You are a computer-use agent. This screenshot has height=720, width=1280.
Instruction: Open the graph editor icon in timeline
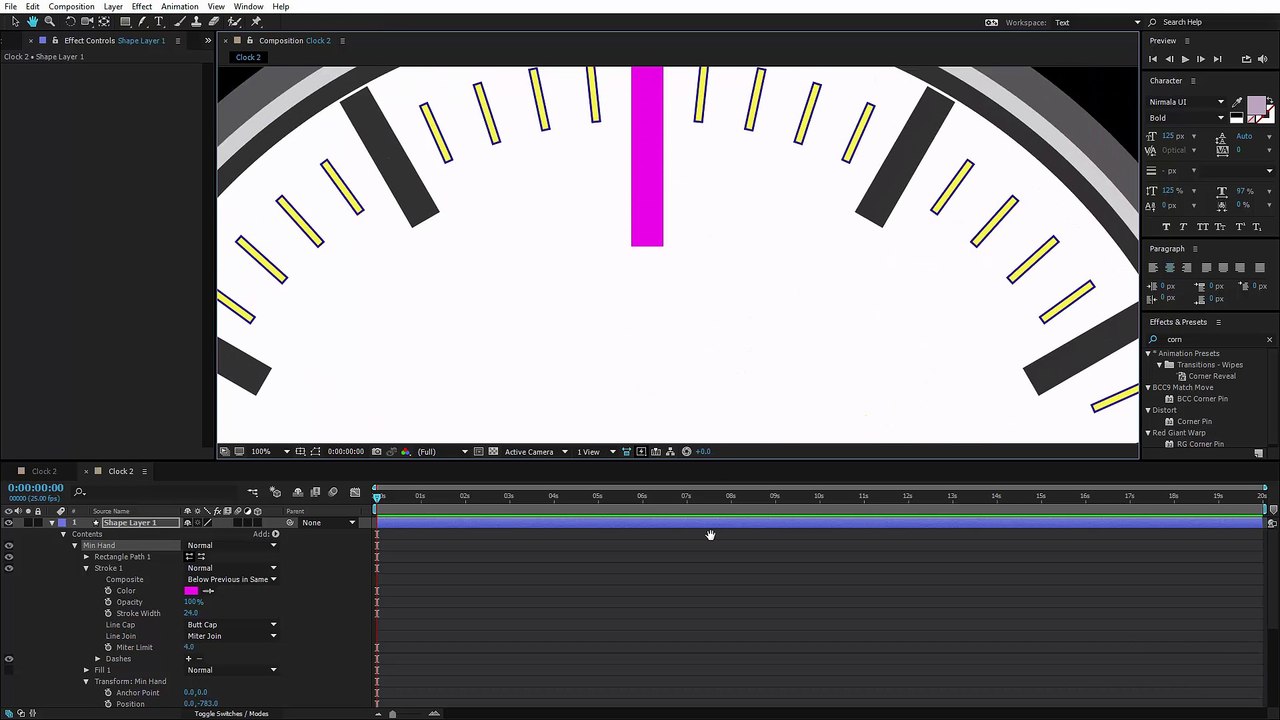click(x=355, y=492)
